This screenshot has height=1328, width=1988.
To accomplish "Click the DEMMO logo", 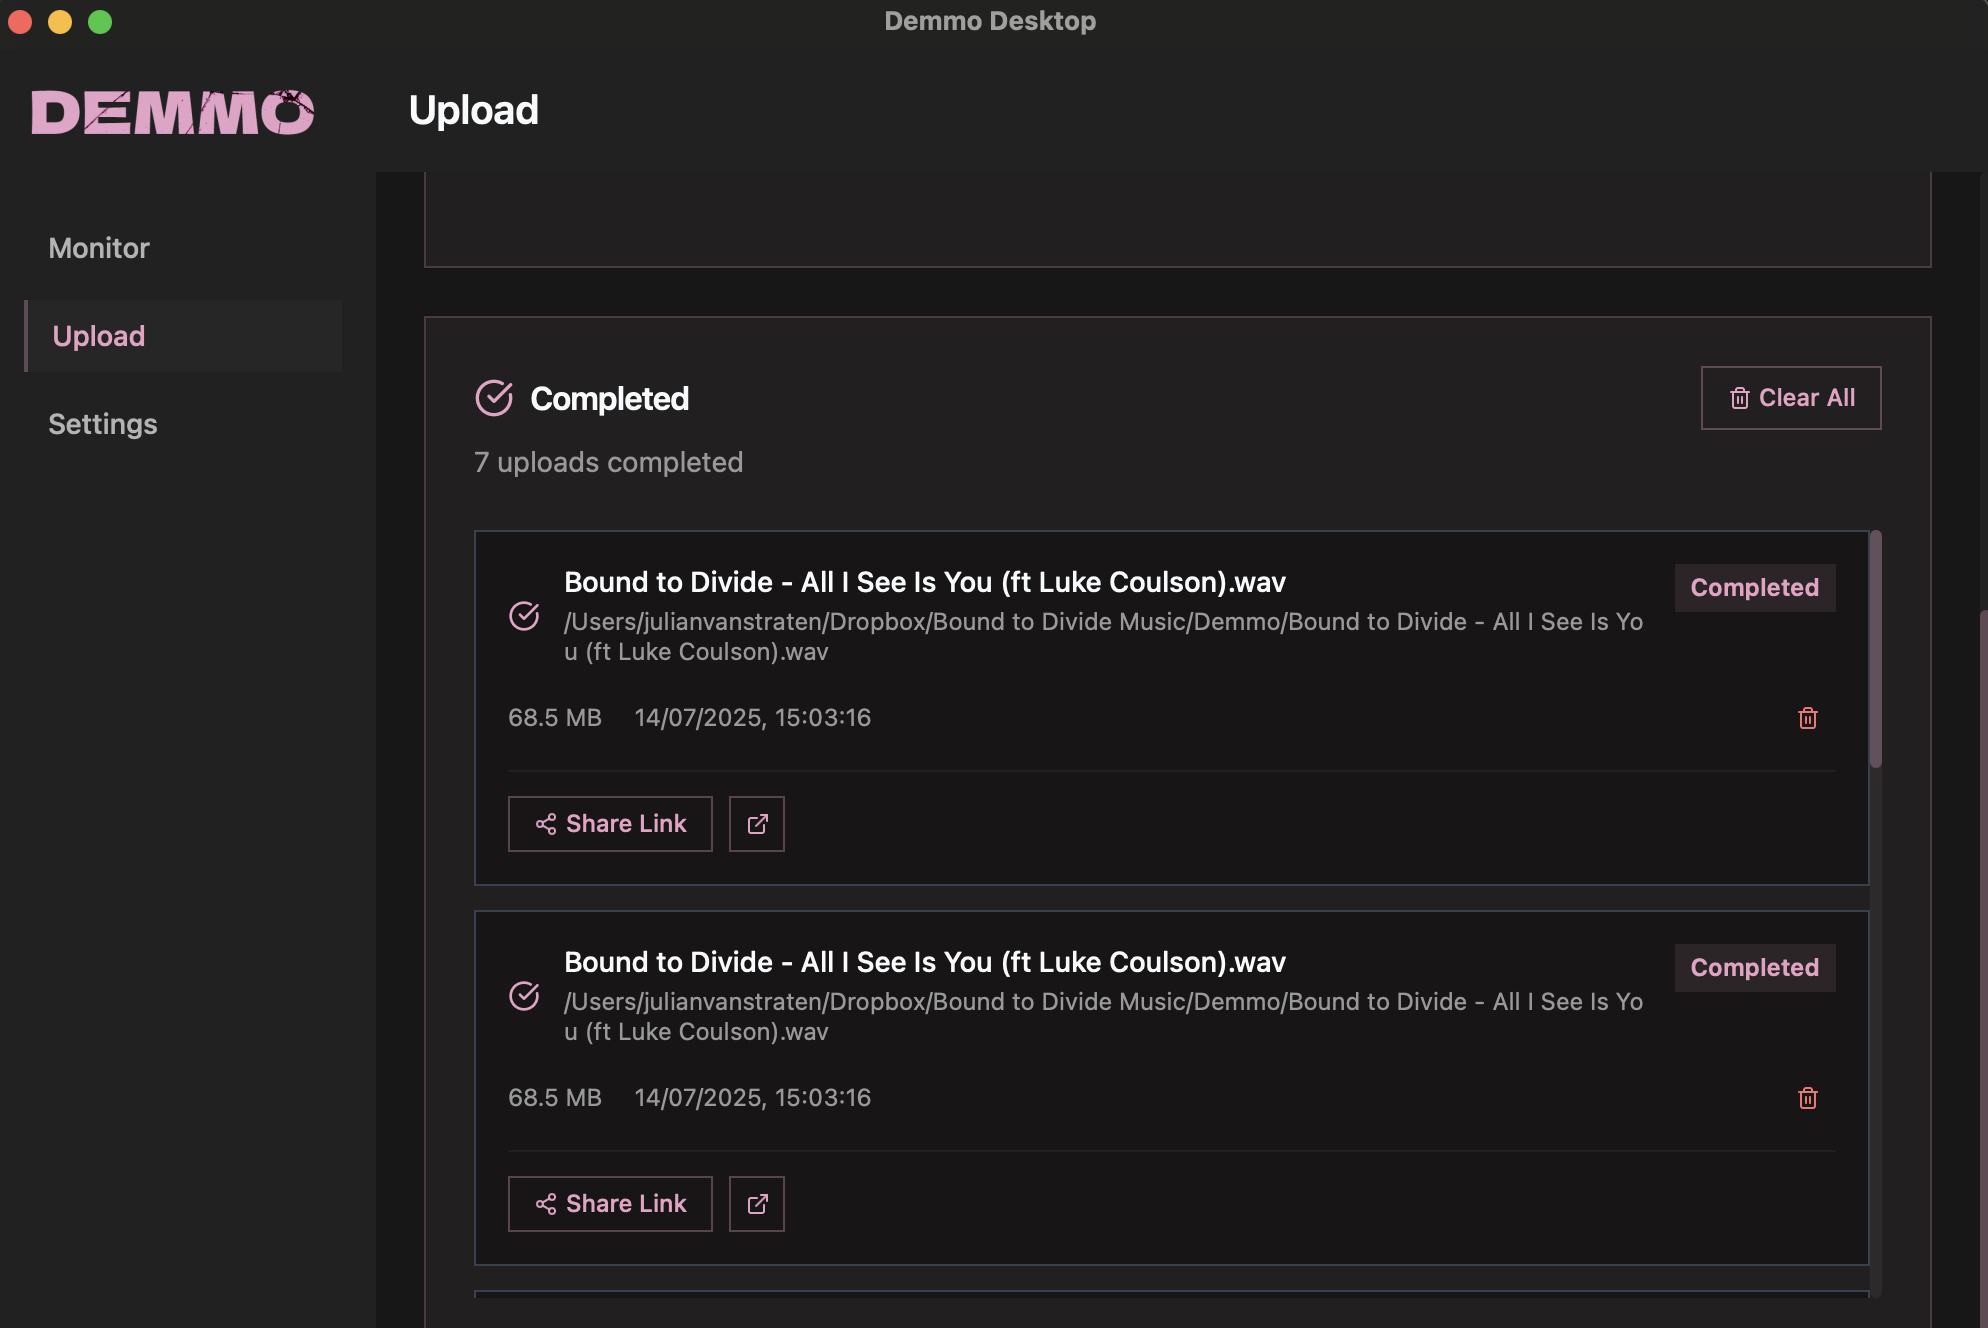I will point(173,111).
